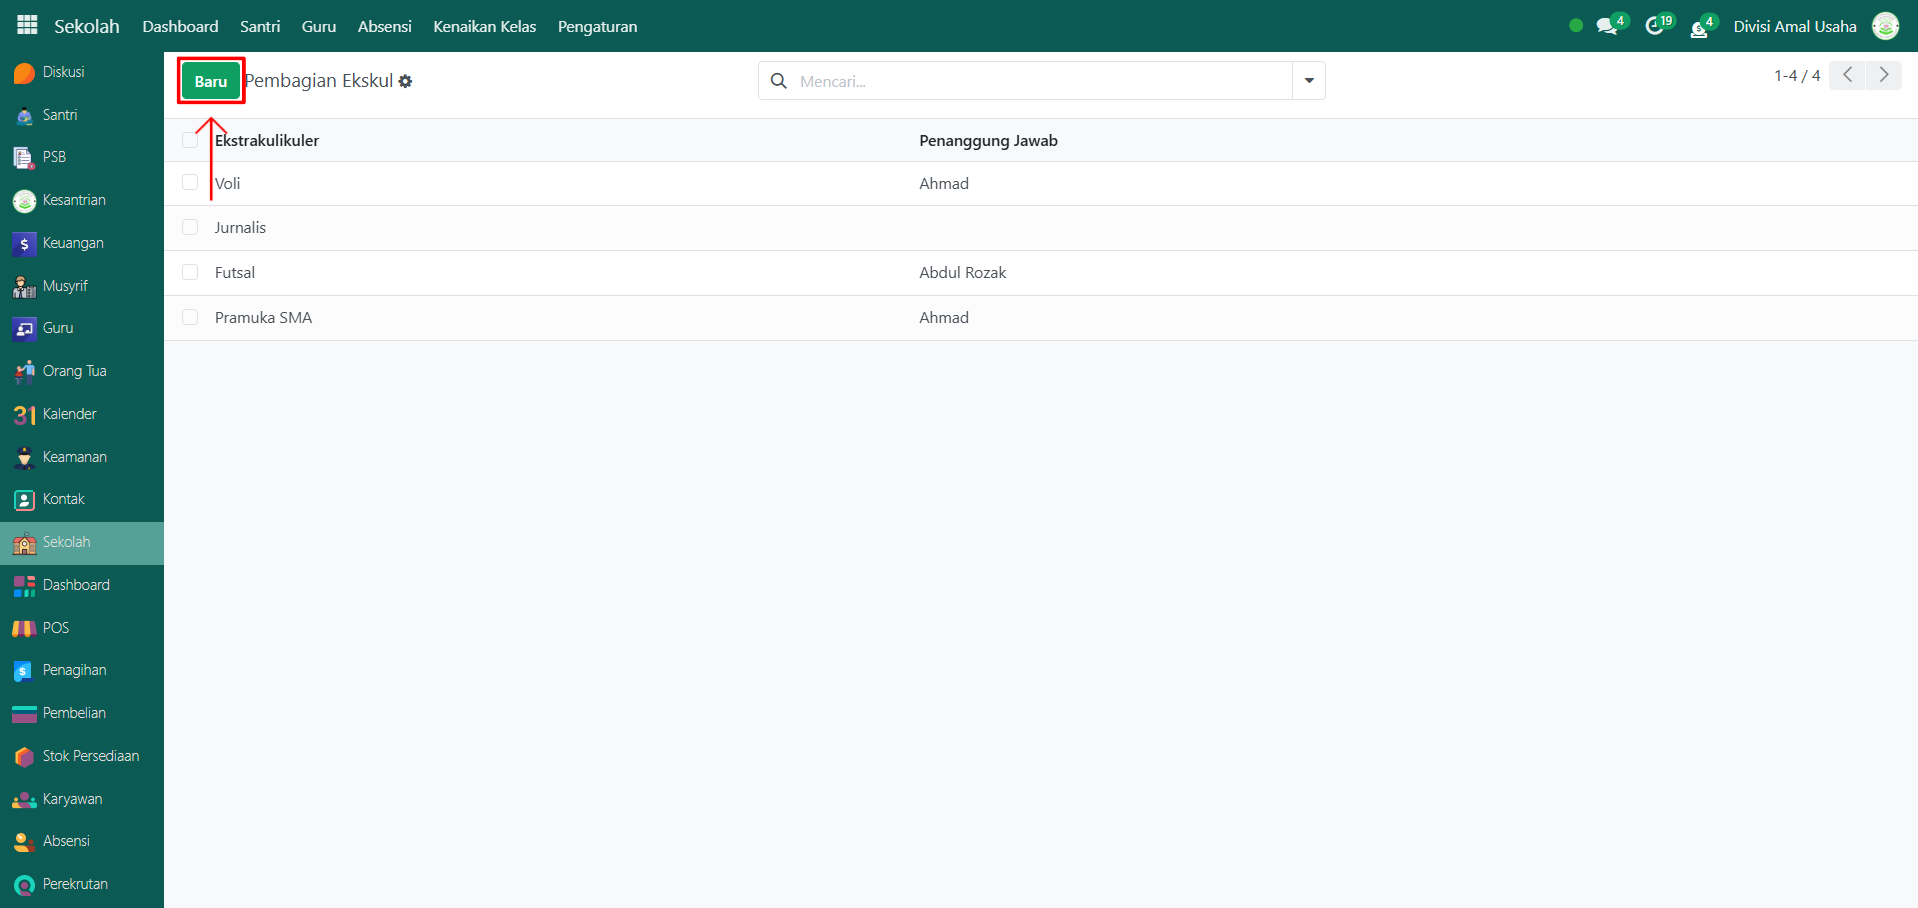Open the Kenaikan Kelas menu

(484, 27)
